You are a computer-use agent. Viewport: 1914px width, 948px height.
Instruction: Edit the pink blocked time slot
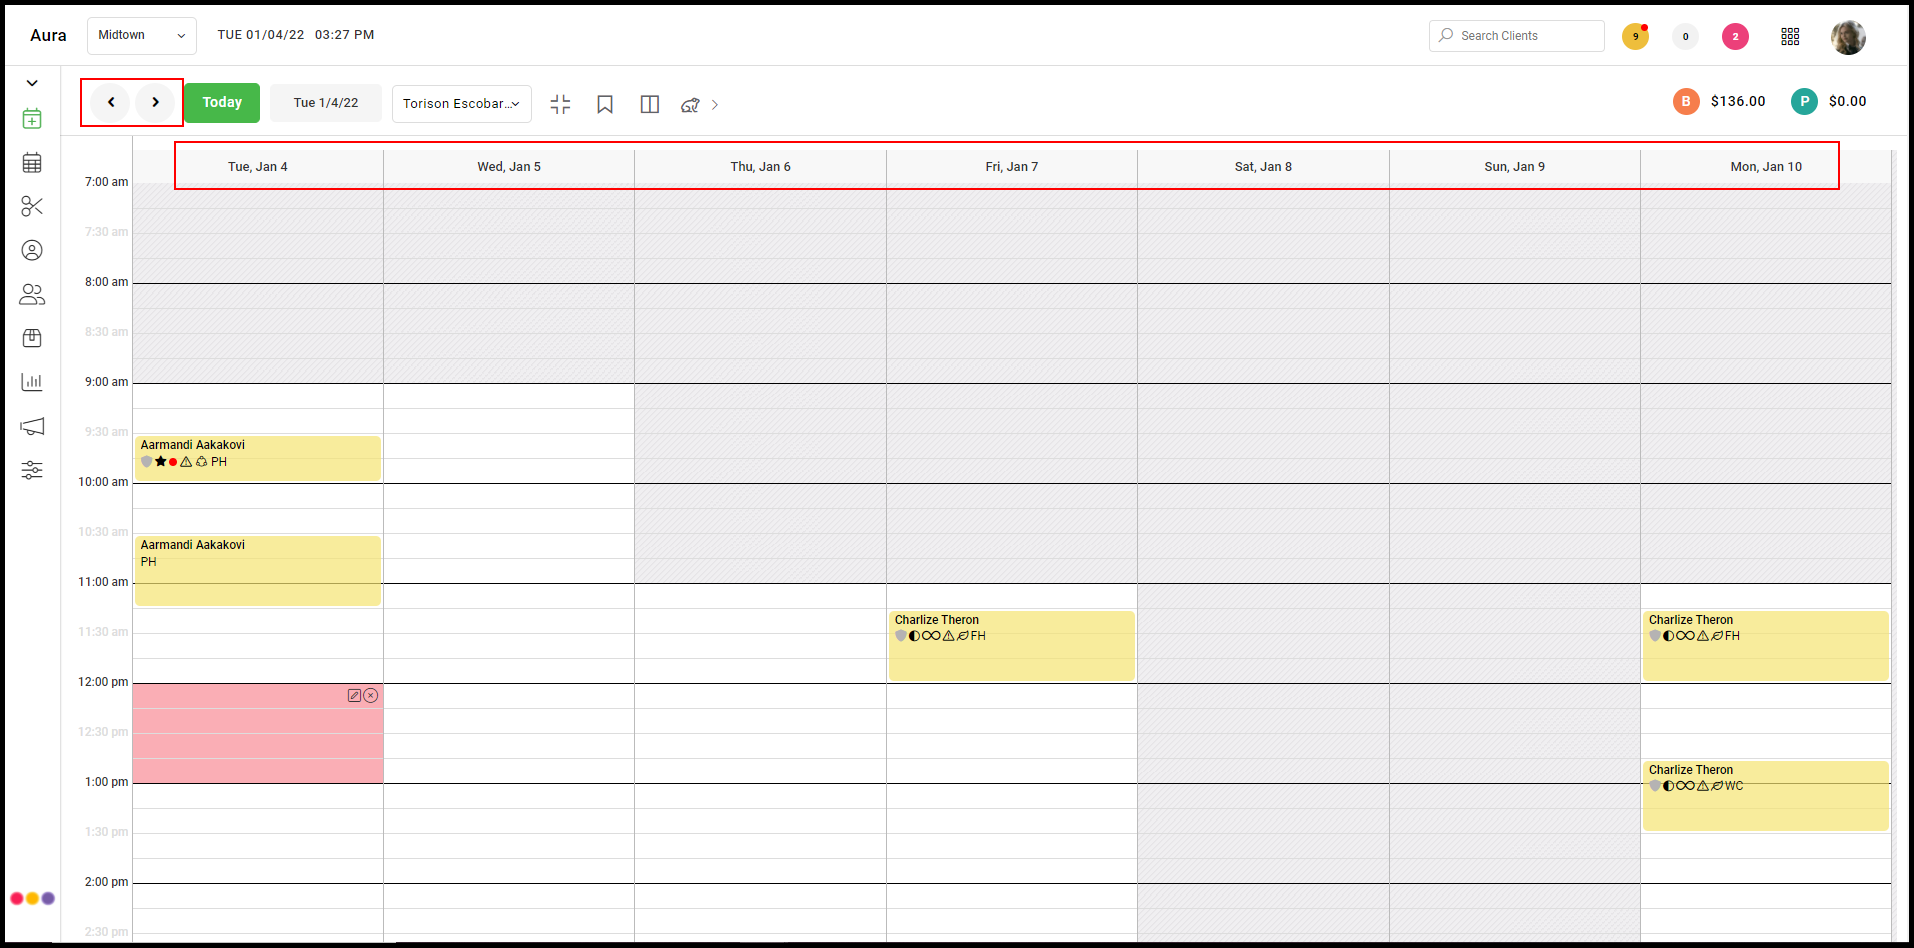coord(354,695)
